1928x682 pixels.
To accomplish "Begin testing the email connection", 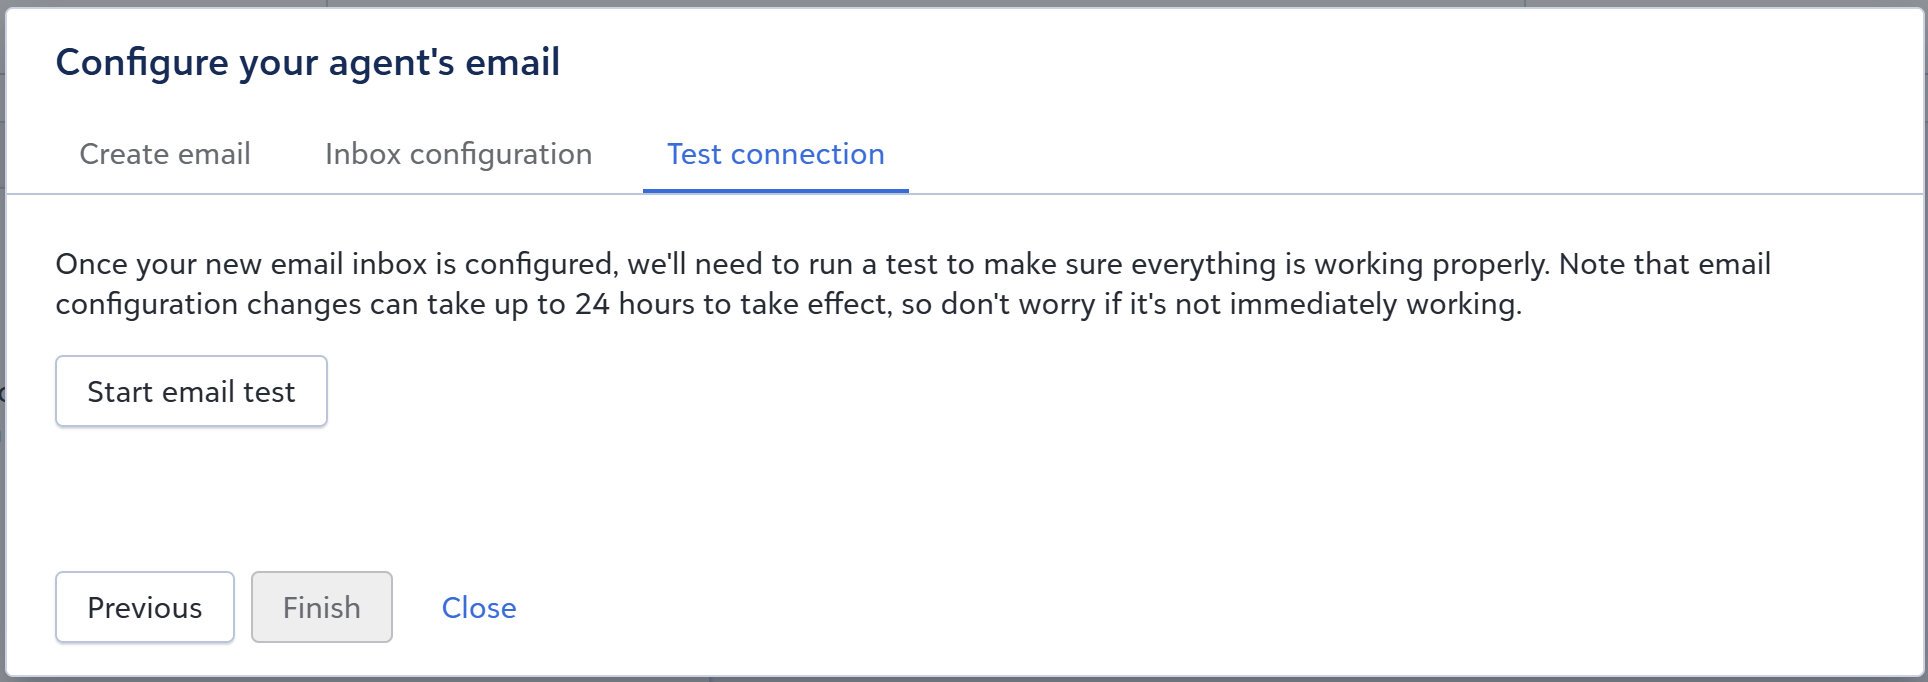I will click(x=191, y=391).
